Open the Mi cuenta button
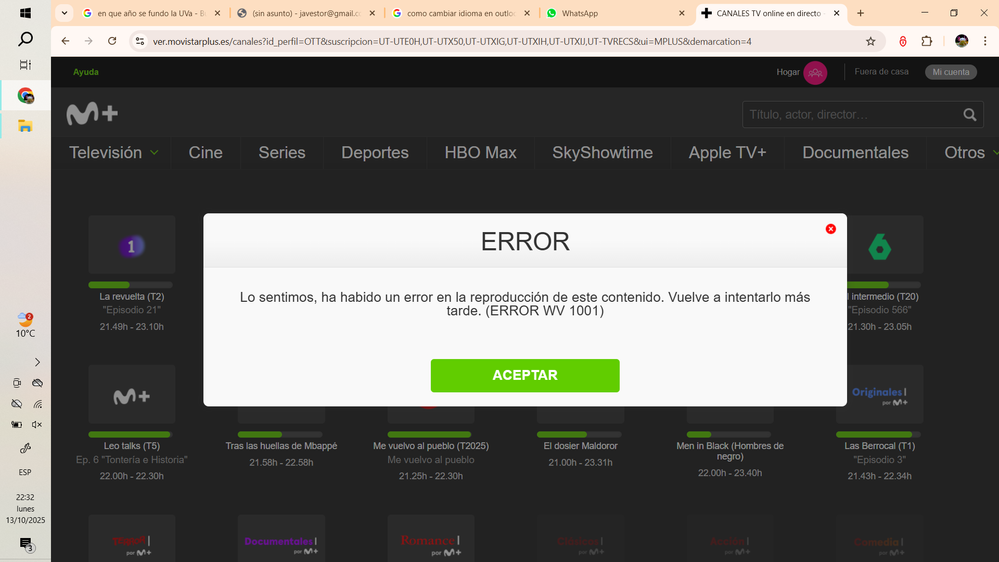Screen dimensions: 999x562 pos(950,72)
